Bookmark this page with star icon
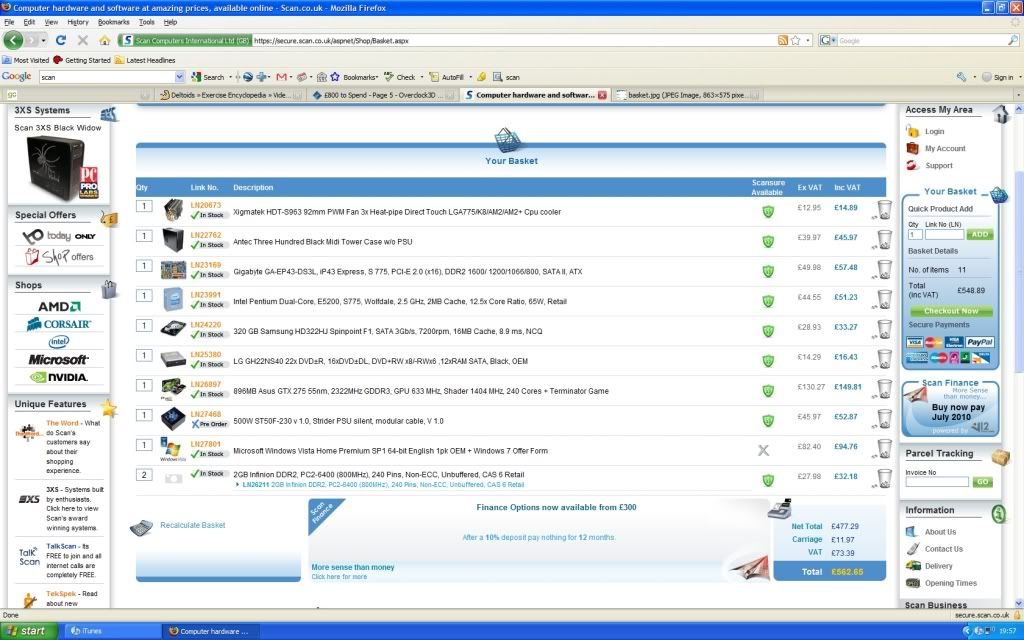 (795, 40)
